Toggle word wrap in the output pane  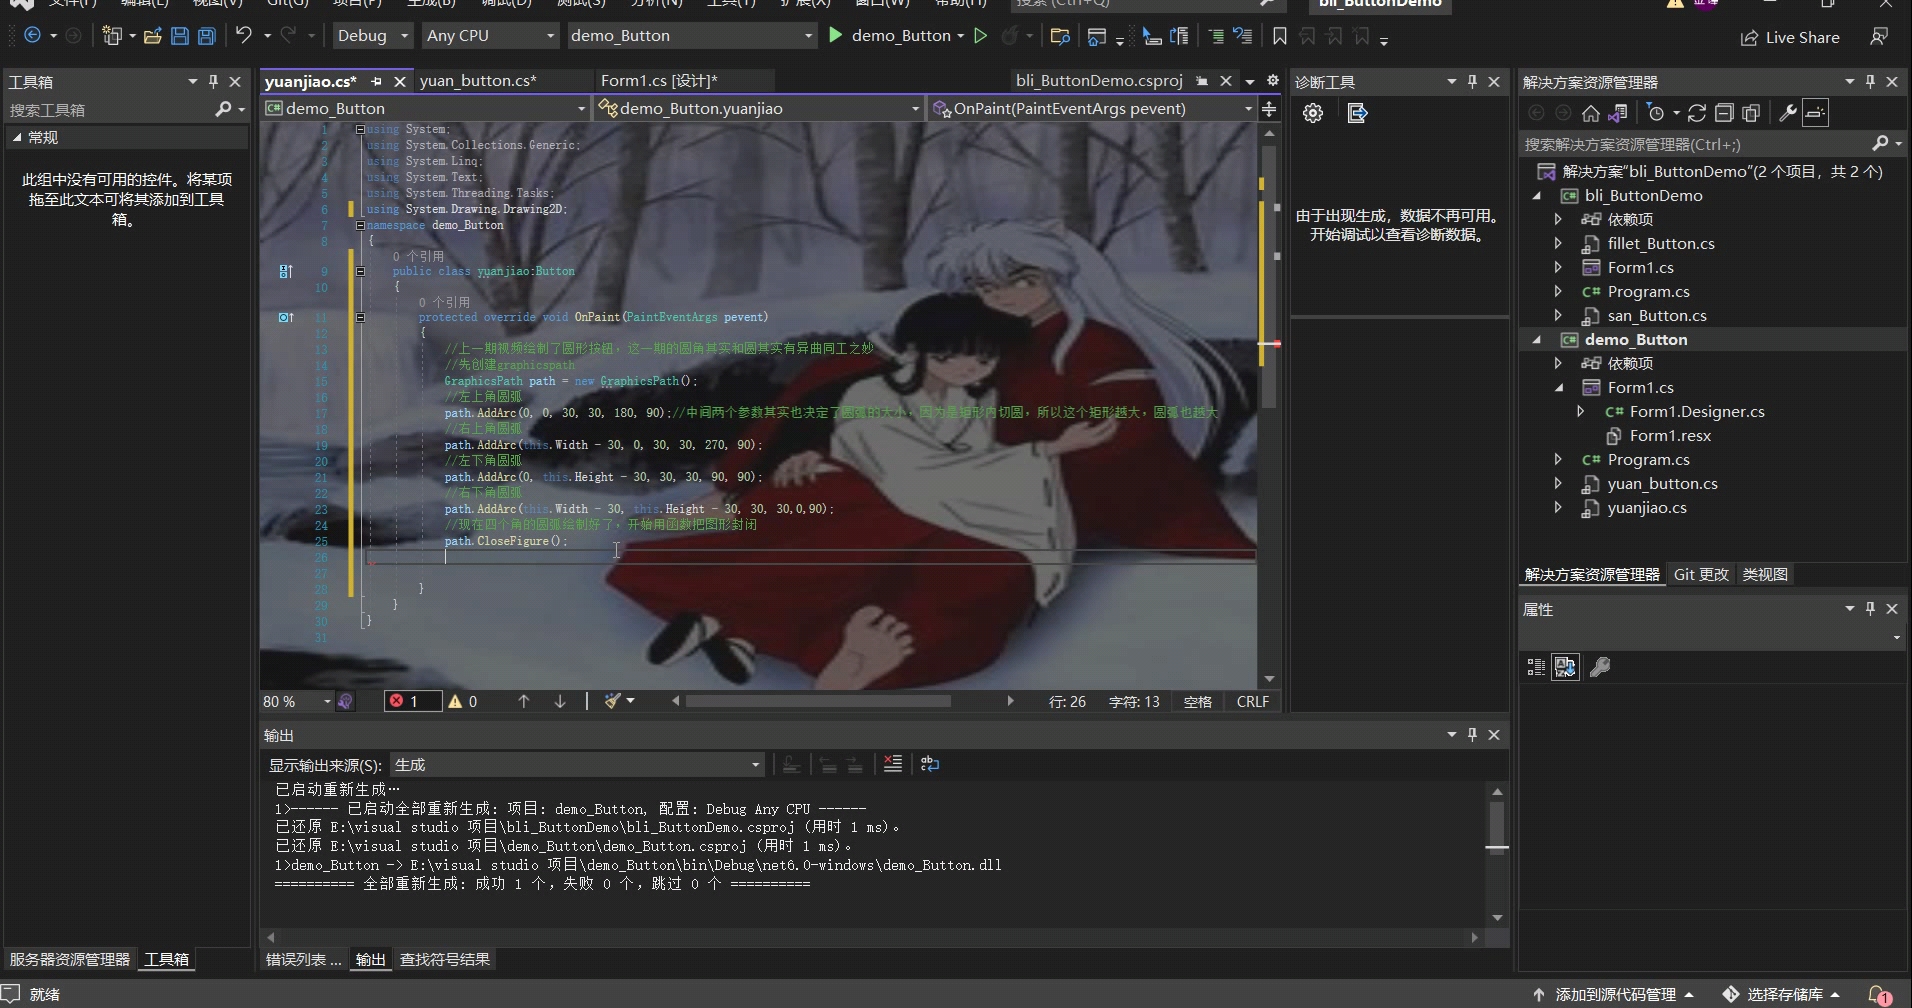[930, 764]
